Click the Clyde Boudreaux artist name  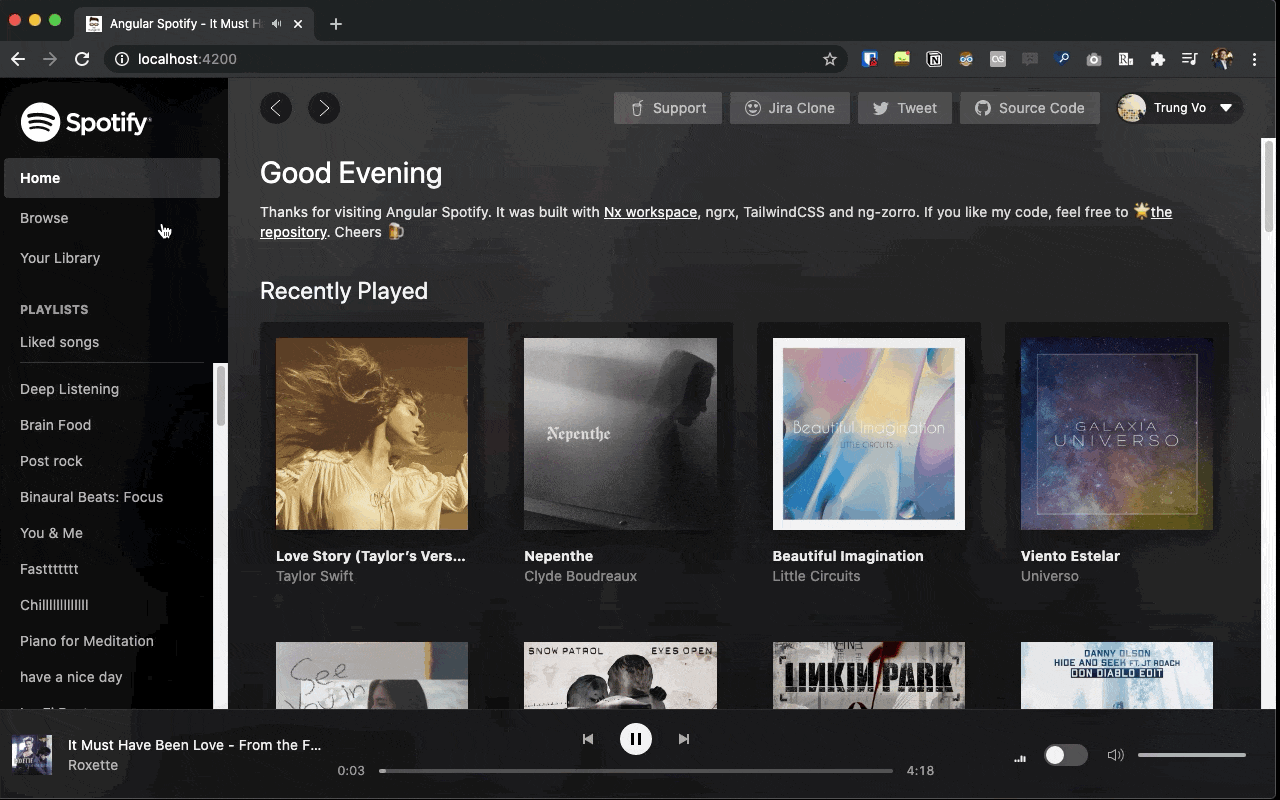[580, 576]
